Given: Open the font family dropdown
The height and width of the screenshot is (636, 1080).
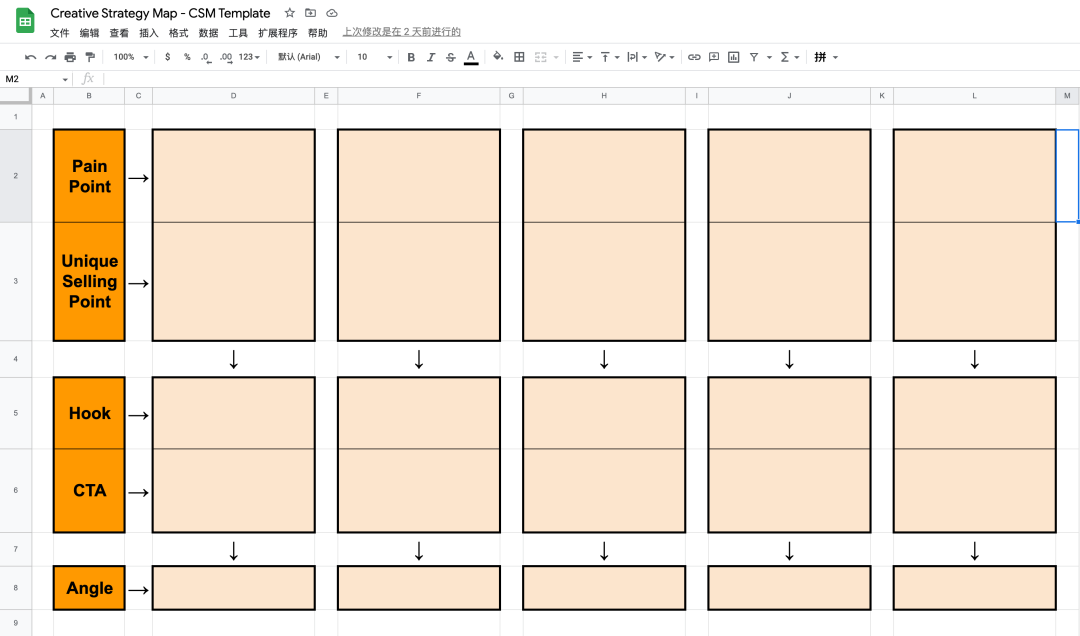Looking at the screenshot, I should click(x=309, y=57).
